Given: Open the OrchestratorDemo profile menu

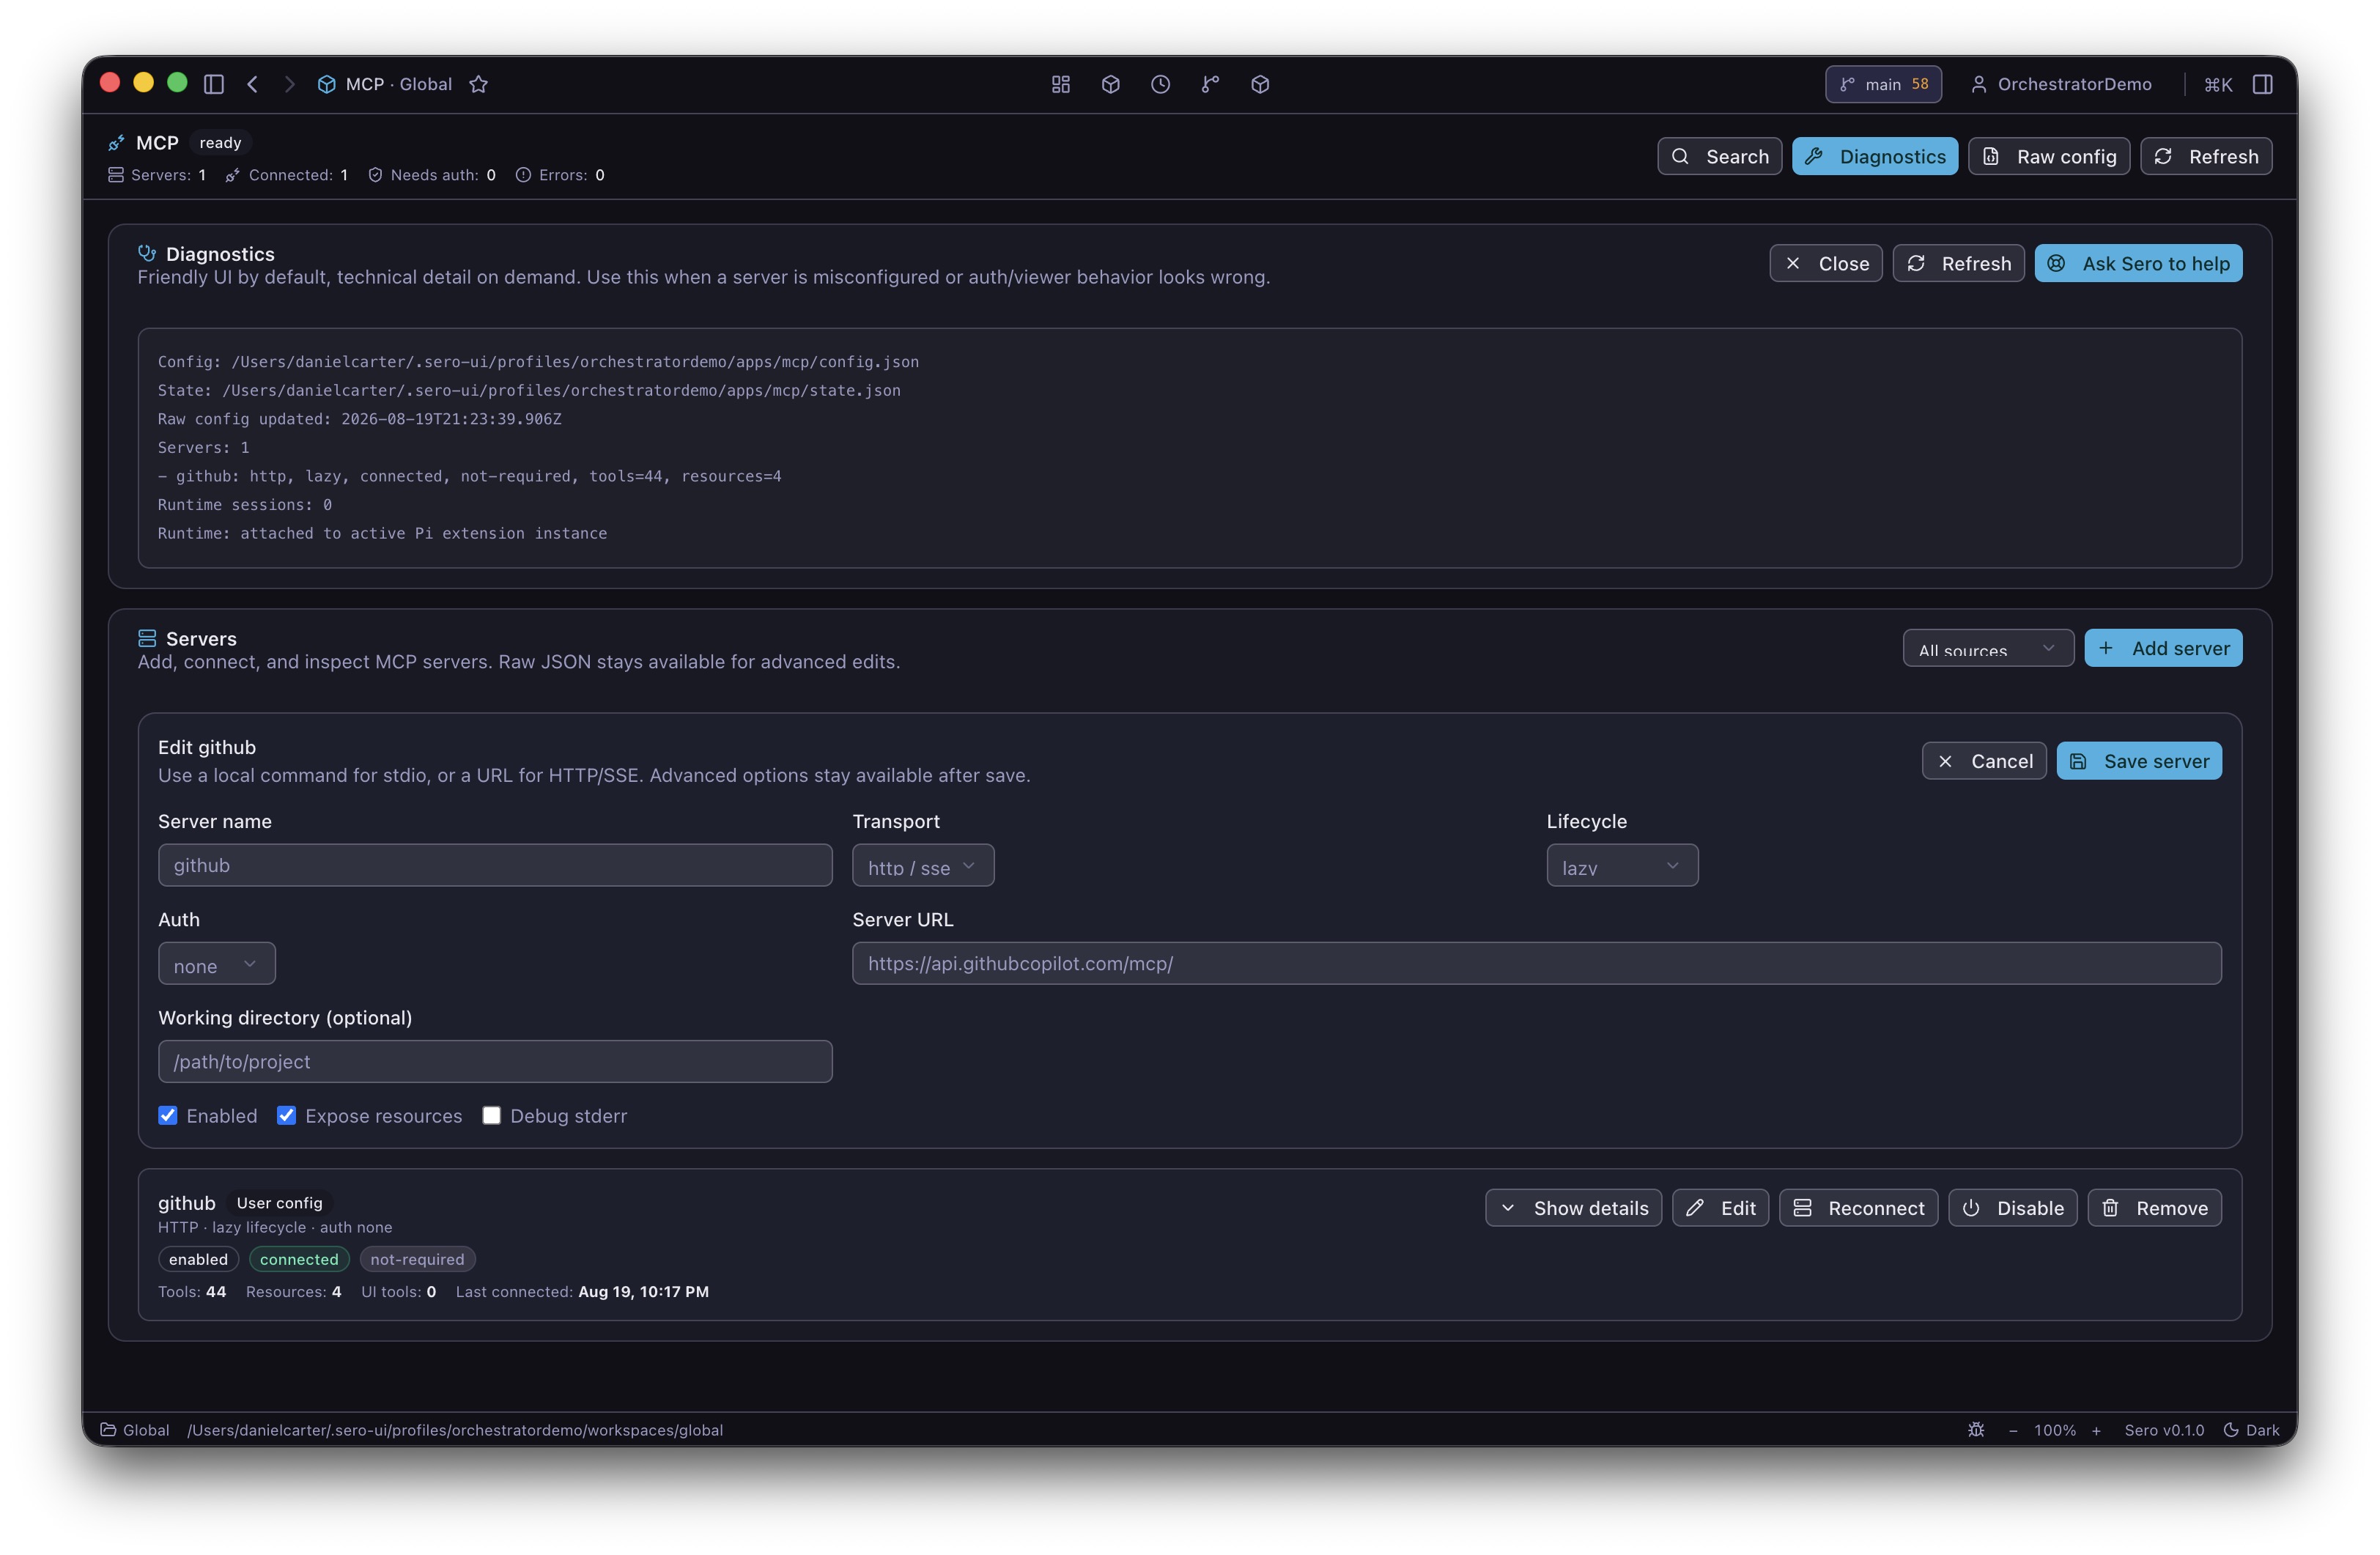Looking at the screenshot, I should coord(2062,84).
